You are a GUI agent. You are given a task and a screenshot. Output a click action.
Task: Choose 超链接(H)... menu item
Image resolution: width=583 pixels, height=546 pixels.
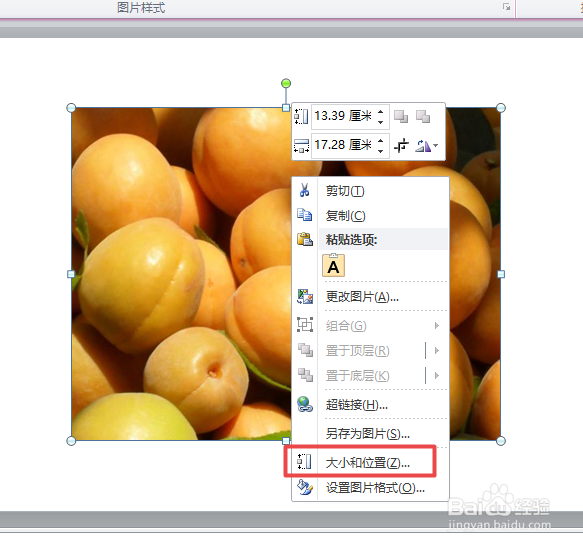point(370,404)
